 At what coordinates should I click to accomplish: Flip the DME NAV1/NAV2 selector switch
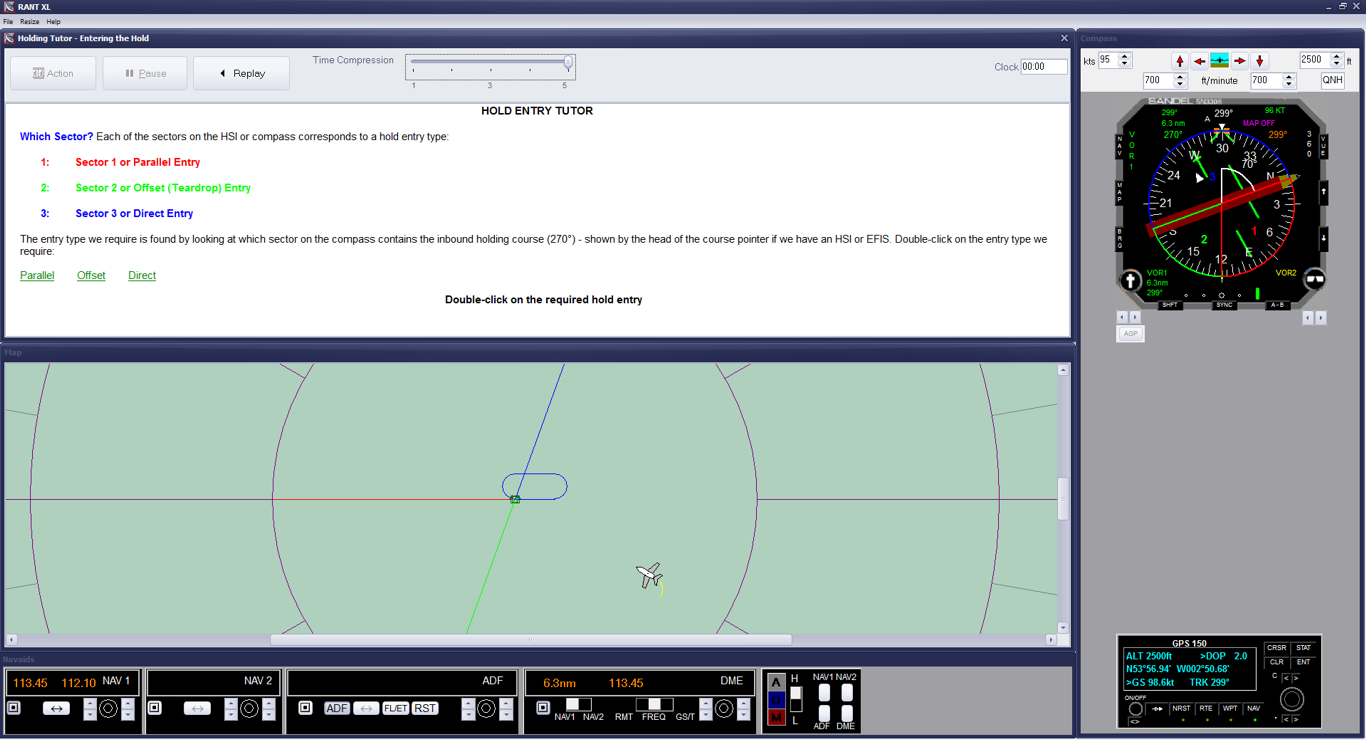point(579,704)
